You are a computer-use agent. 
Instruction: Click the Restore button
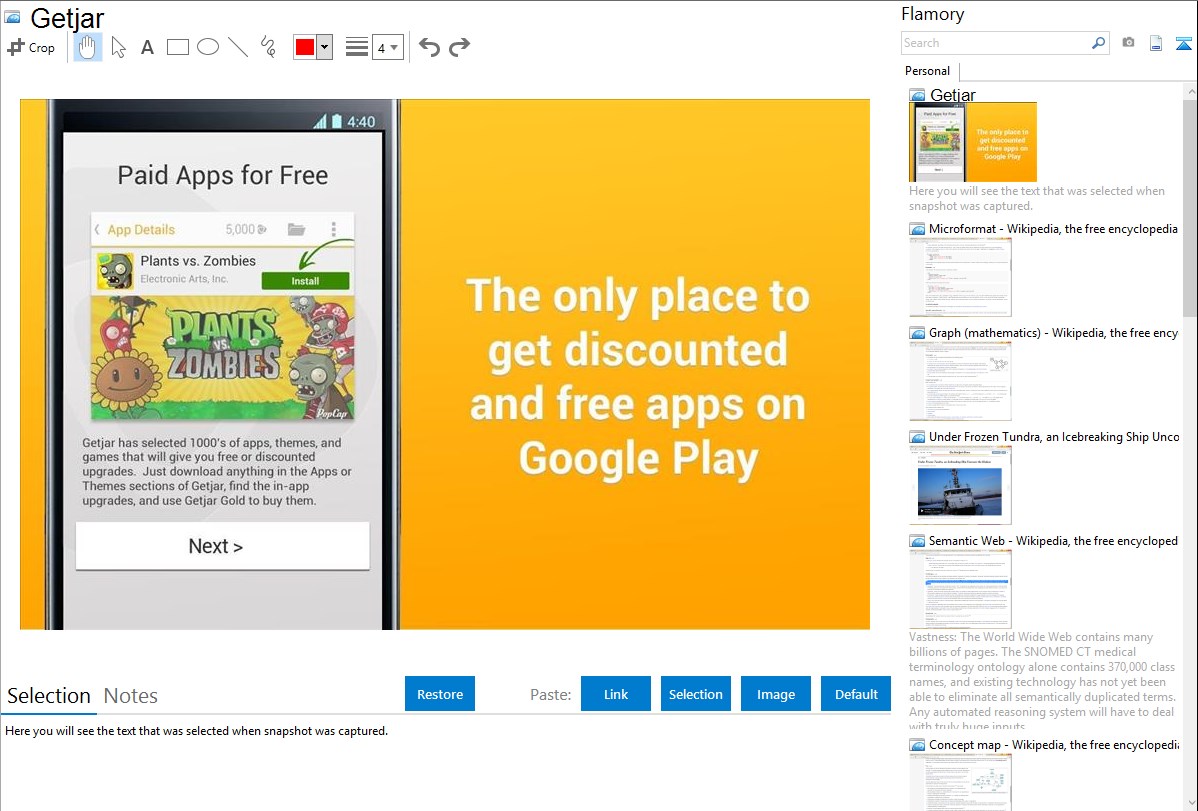[440, 694]
